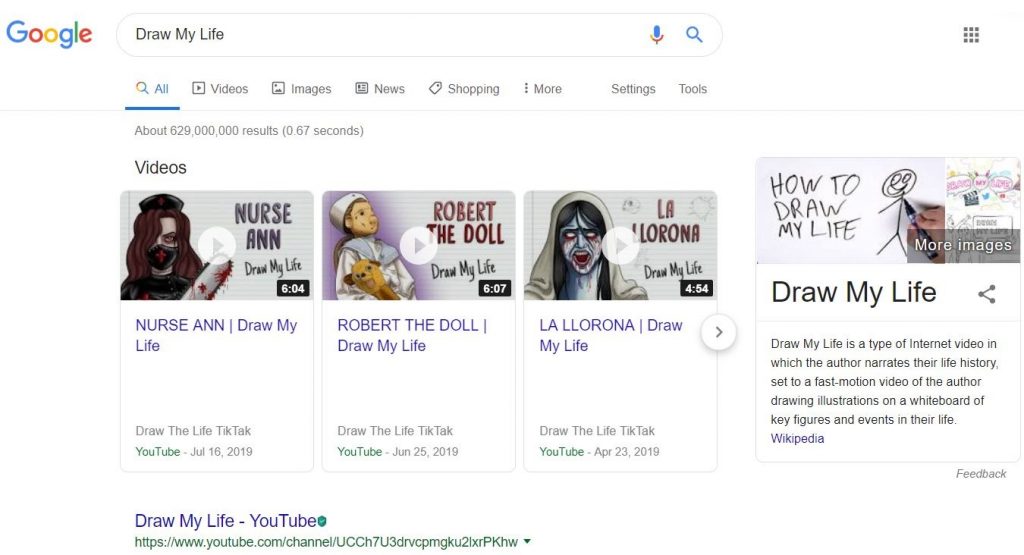Click the 6:07 duration badge on ROBERT THE DOLL
The width and height of the screenshot is (1024, 555).
click(x=494, y=288)
